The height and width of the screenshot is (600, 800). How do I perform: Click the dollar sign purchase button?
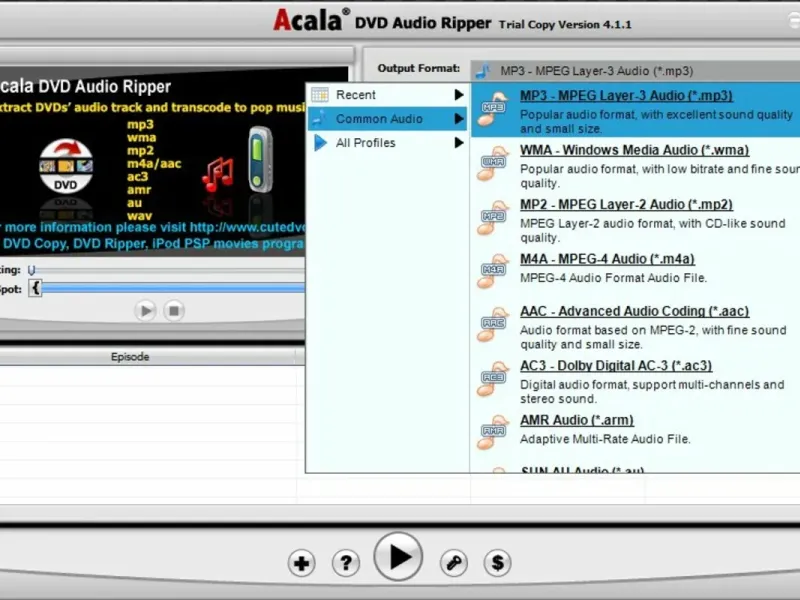pos(497,563)
